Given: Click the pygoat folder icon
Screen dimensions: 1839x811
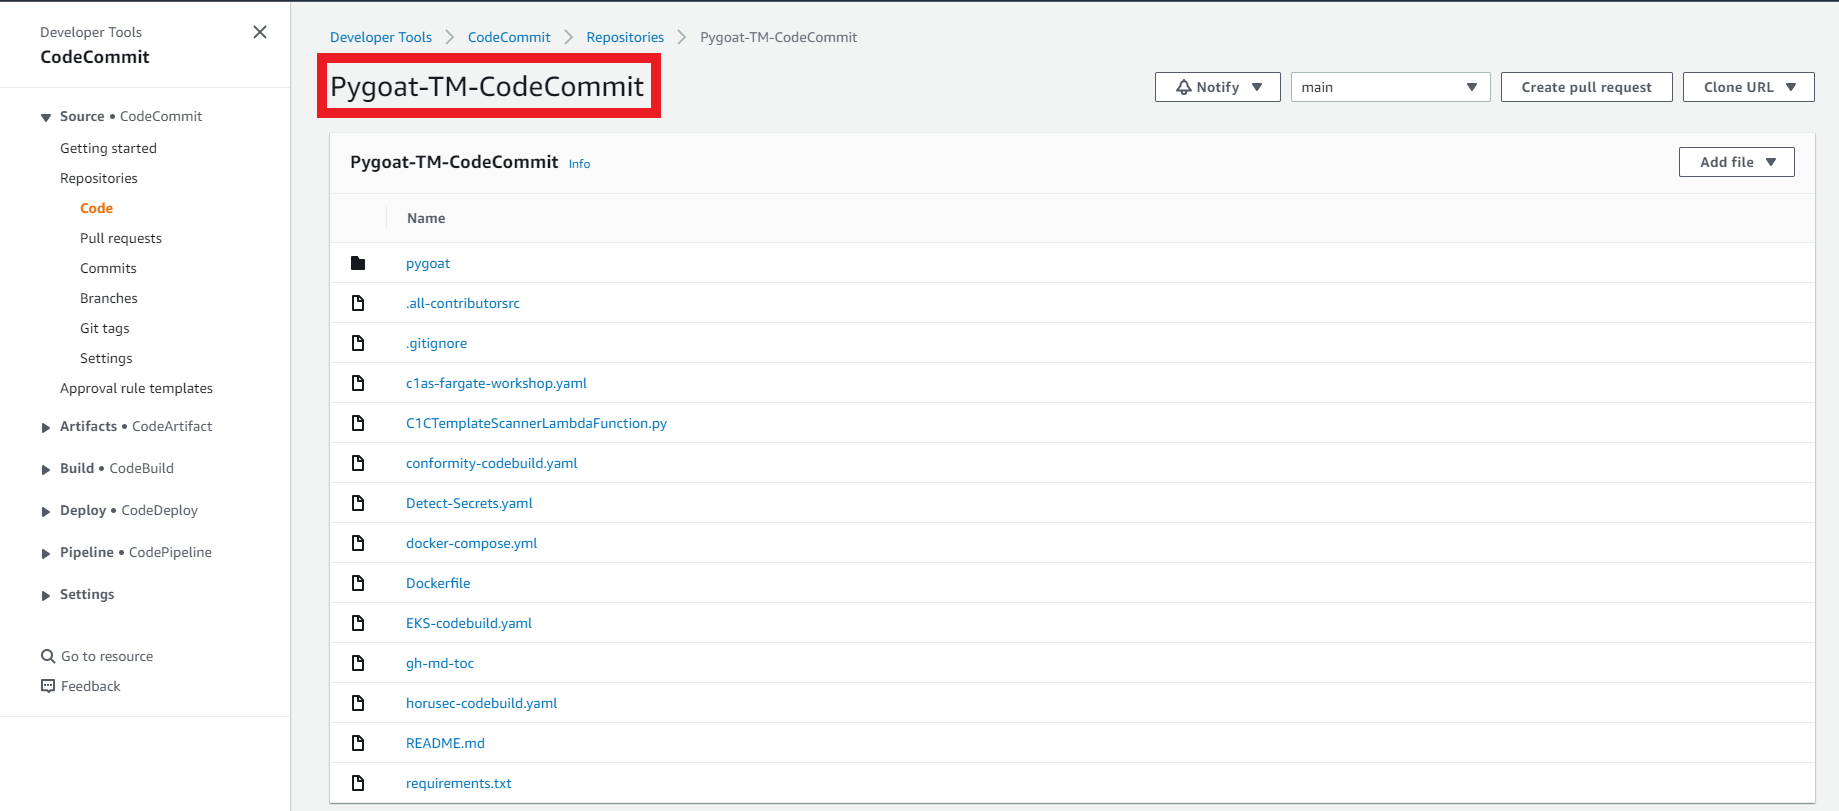Looking at the screenshot, I should (x=358, y=263).
